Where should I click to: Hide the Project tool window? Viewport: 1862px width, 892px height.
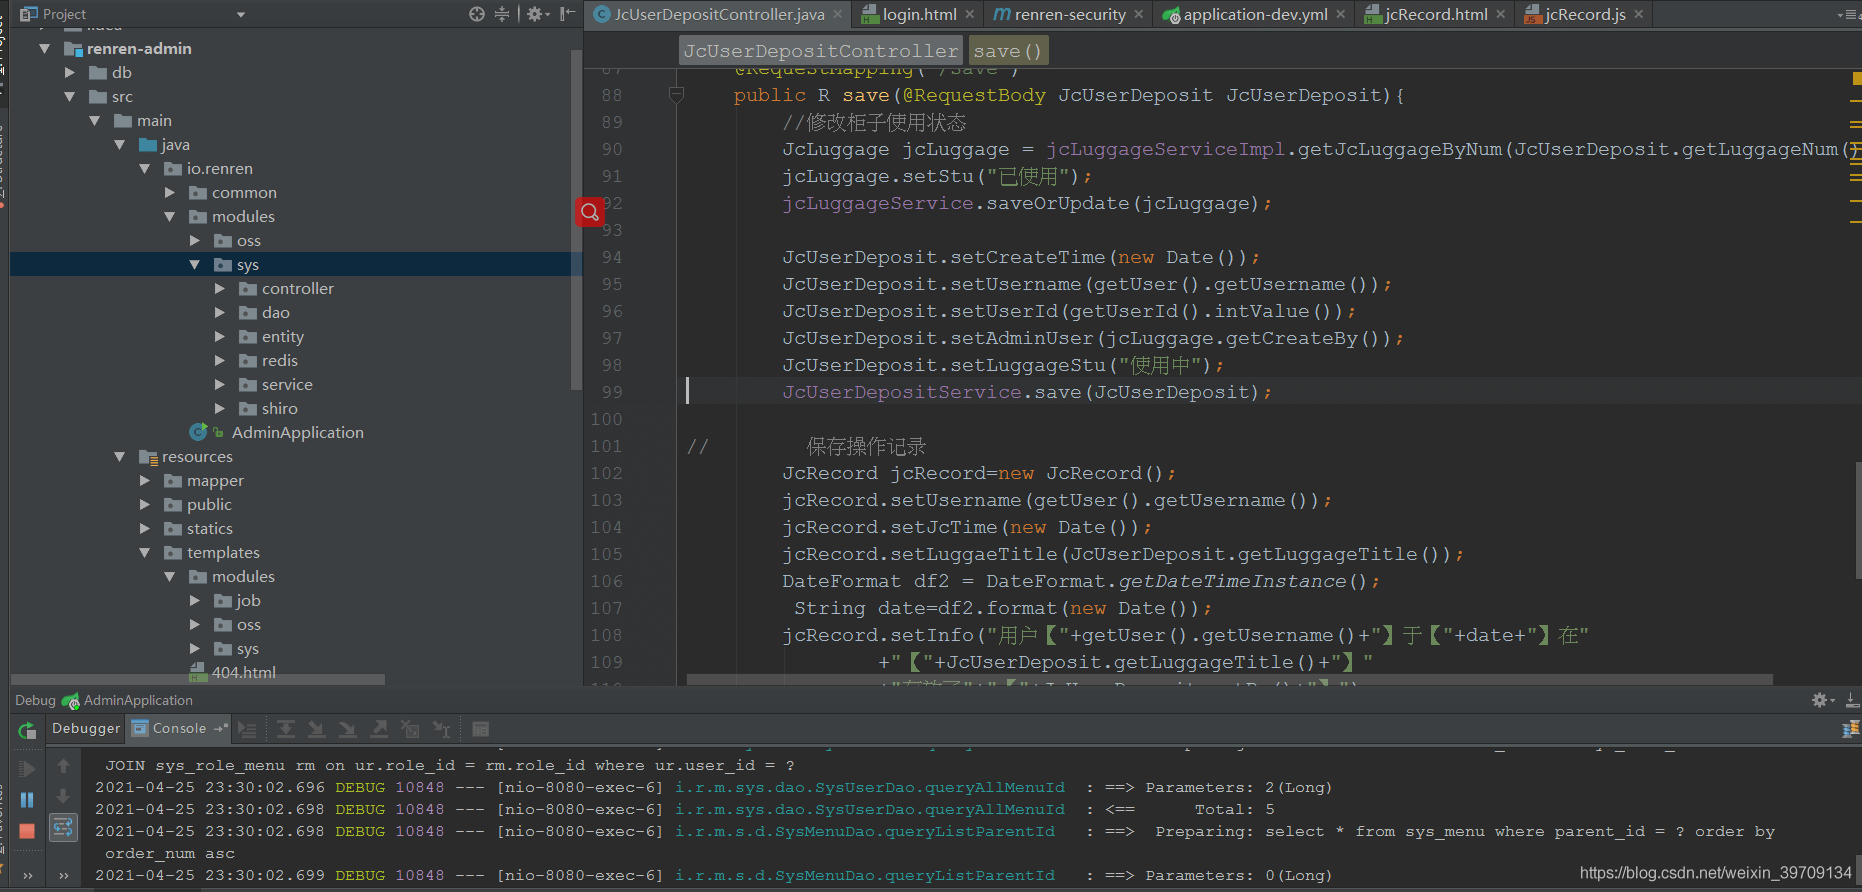click(x=567, y=14)
